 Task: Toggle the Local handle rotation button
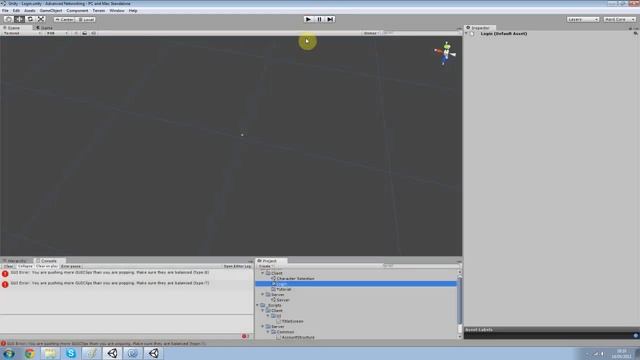[86, 19]
